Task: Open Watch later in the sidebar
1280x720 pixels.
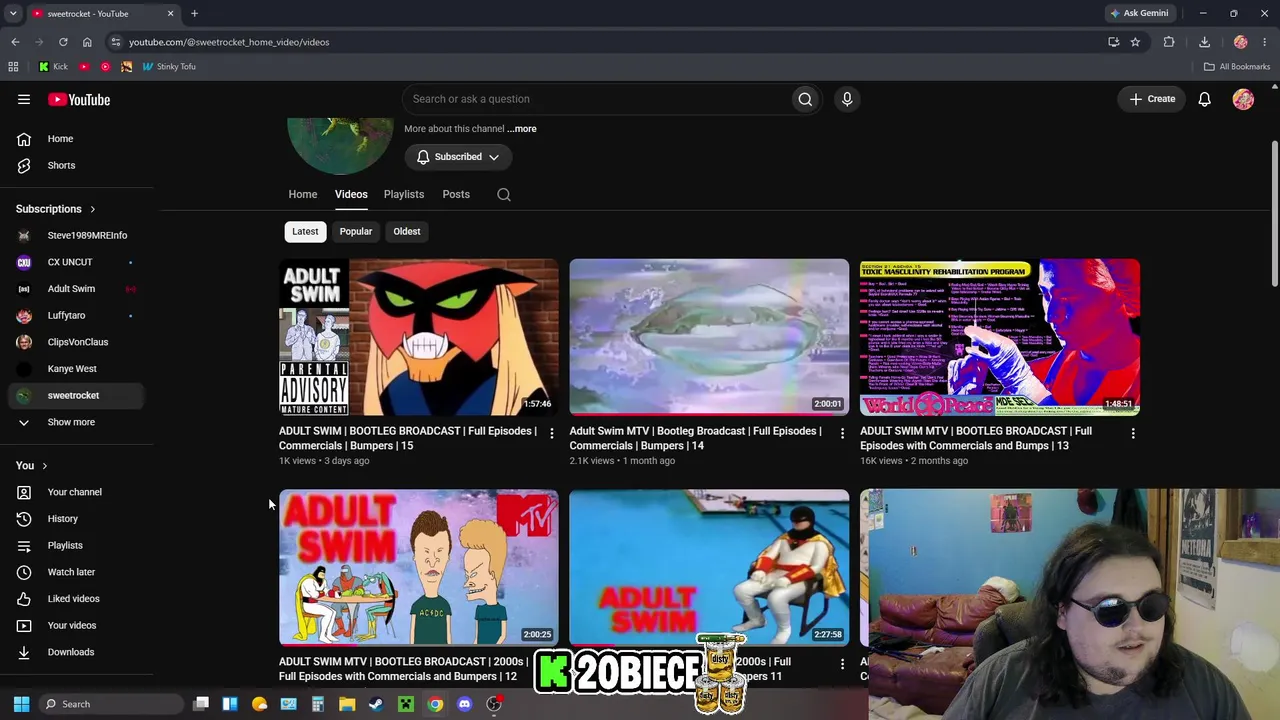Action: click(x=76, y=572)
